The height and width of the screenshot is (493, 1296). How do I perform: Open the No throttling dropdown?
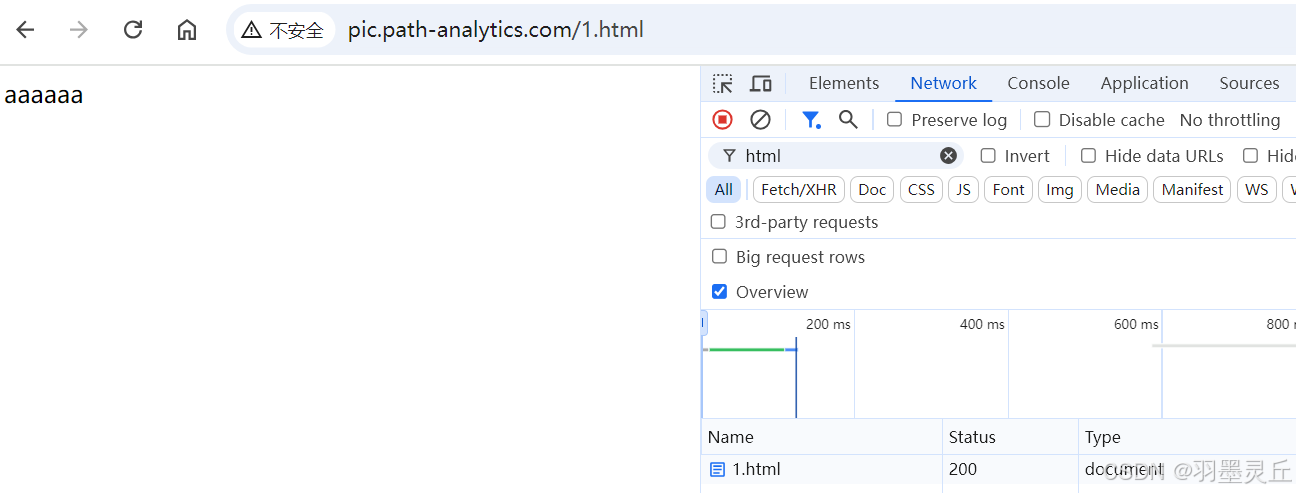click(x=1229, y=120)
